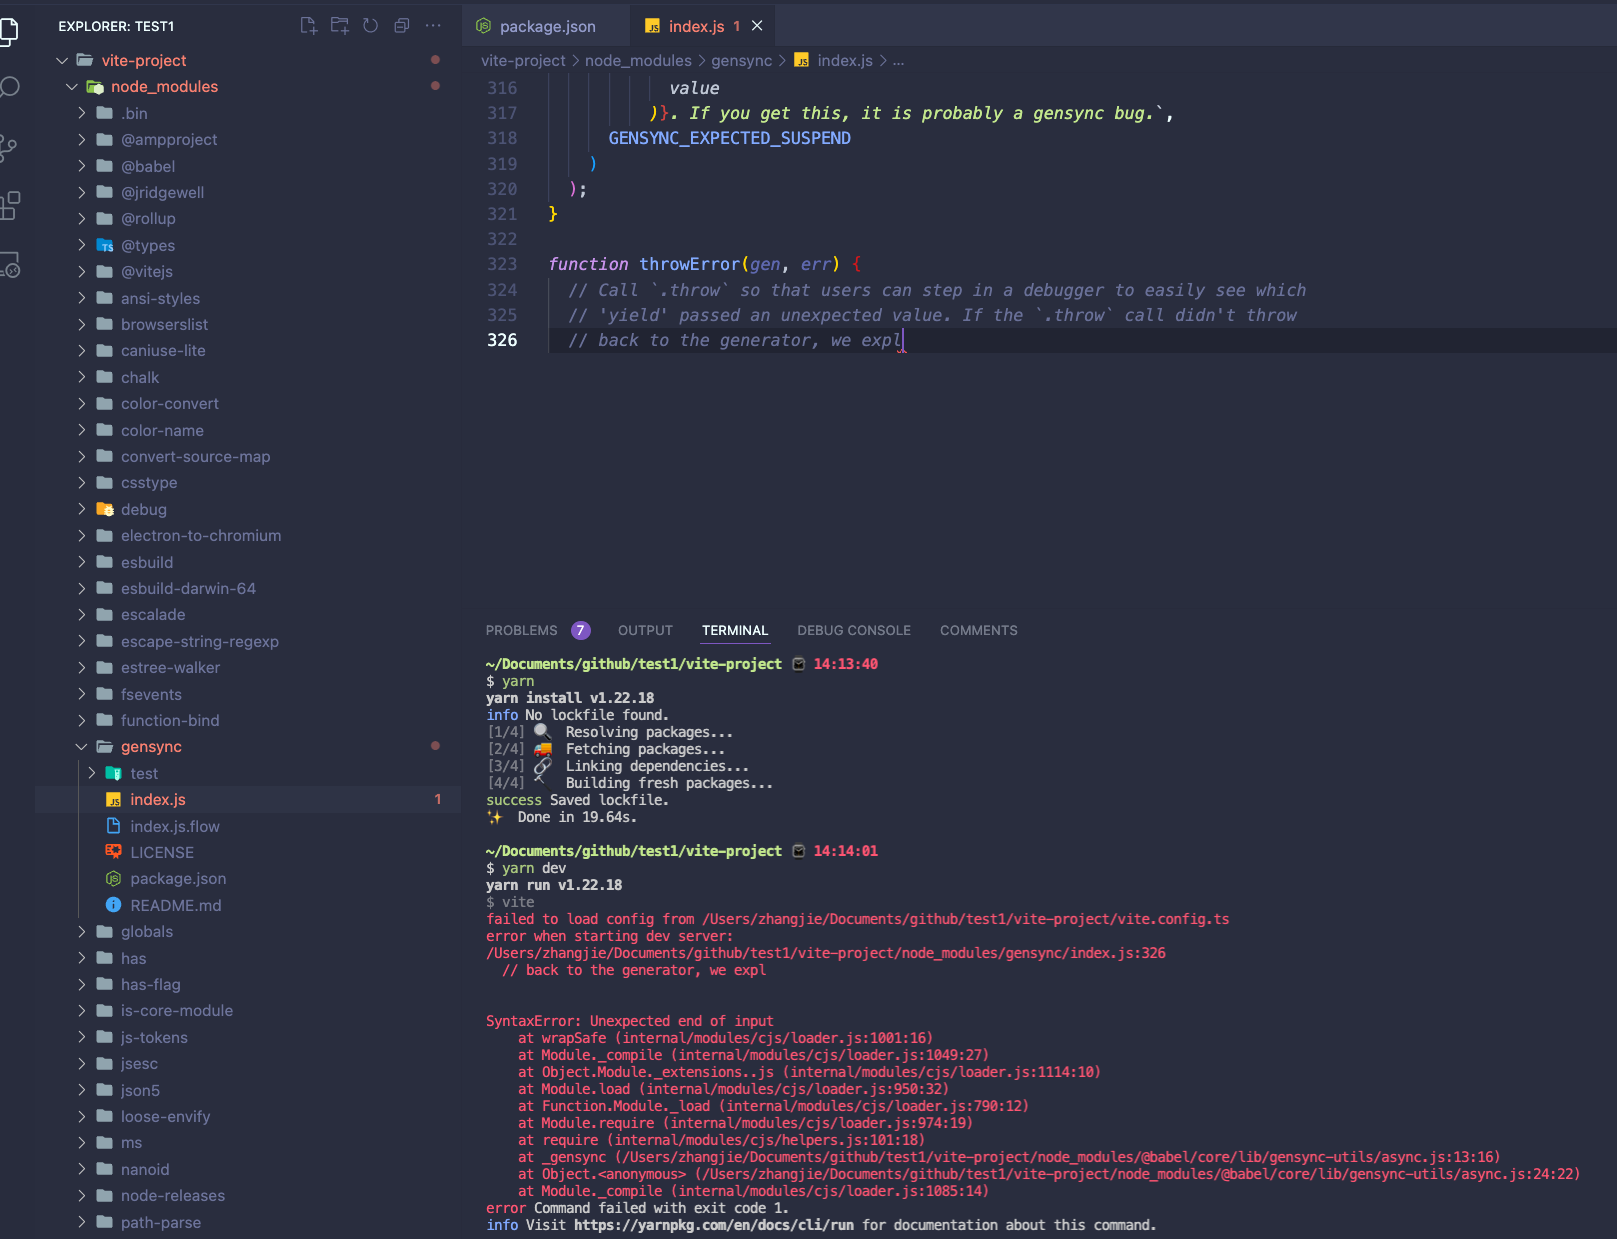Viewport: 1617px width, 1239px height.
Task: Select the index.js editor tab
Action: pos(696,26)
